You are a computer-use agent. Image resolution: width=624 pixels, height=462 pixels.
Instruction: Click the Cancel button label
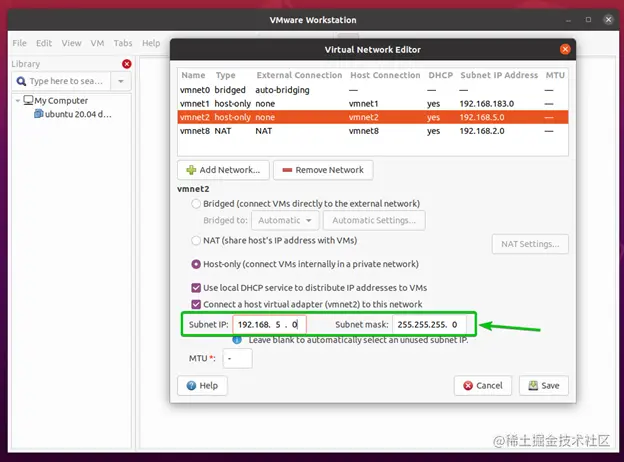489,386
